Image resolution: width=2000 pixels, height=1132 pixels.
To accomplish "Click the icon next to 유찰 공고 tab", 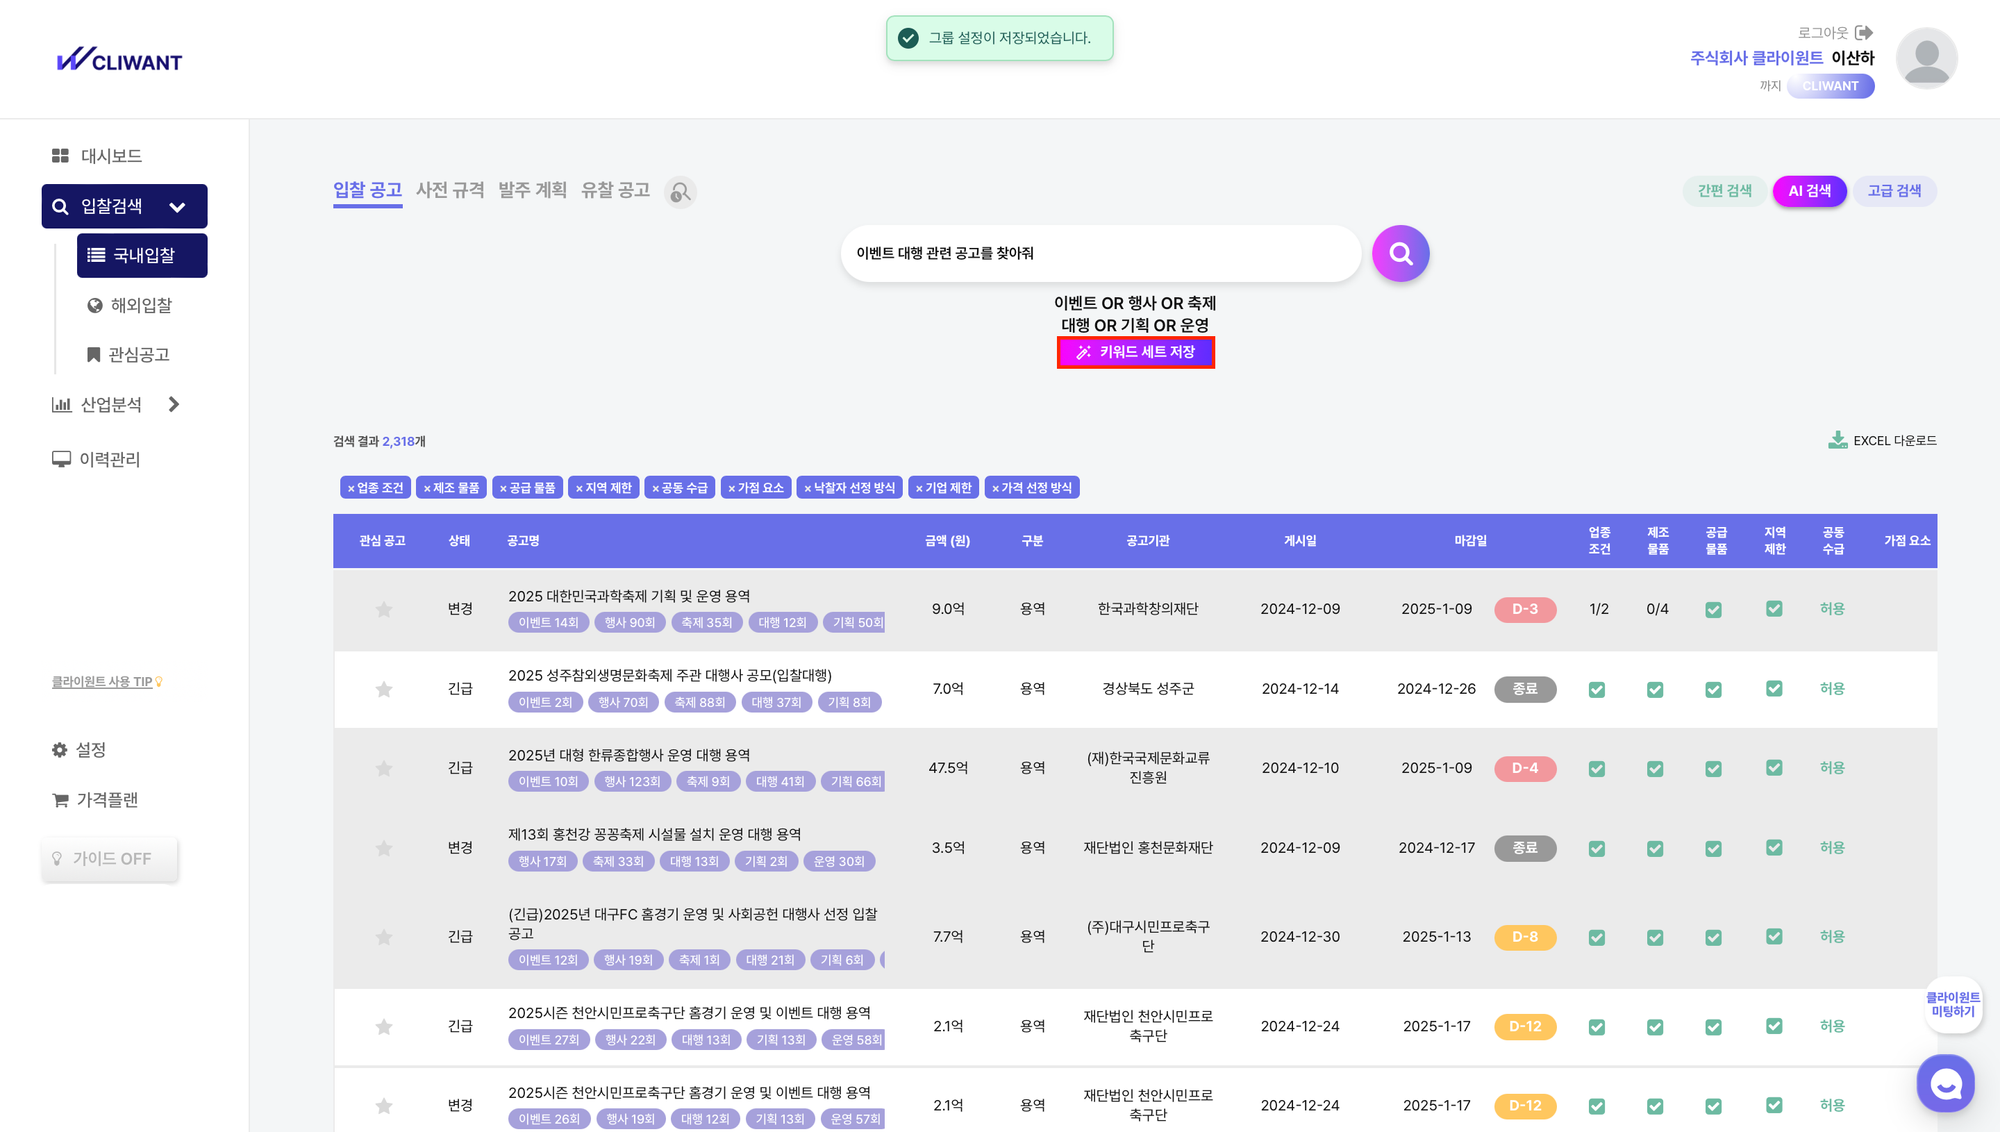I will [680, 192].
